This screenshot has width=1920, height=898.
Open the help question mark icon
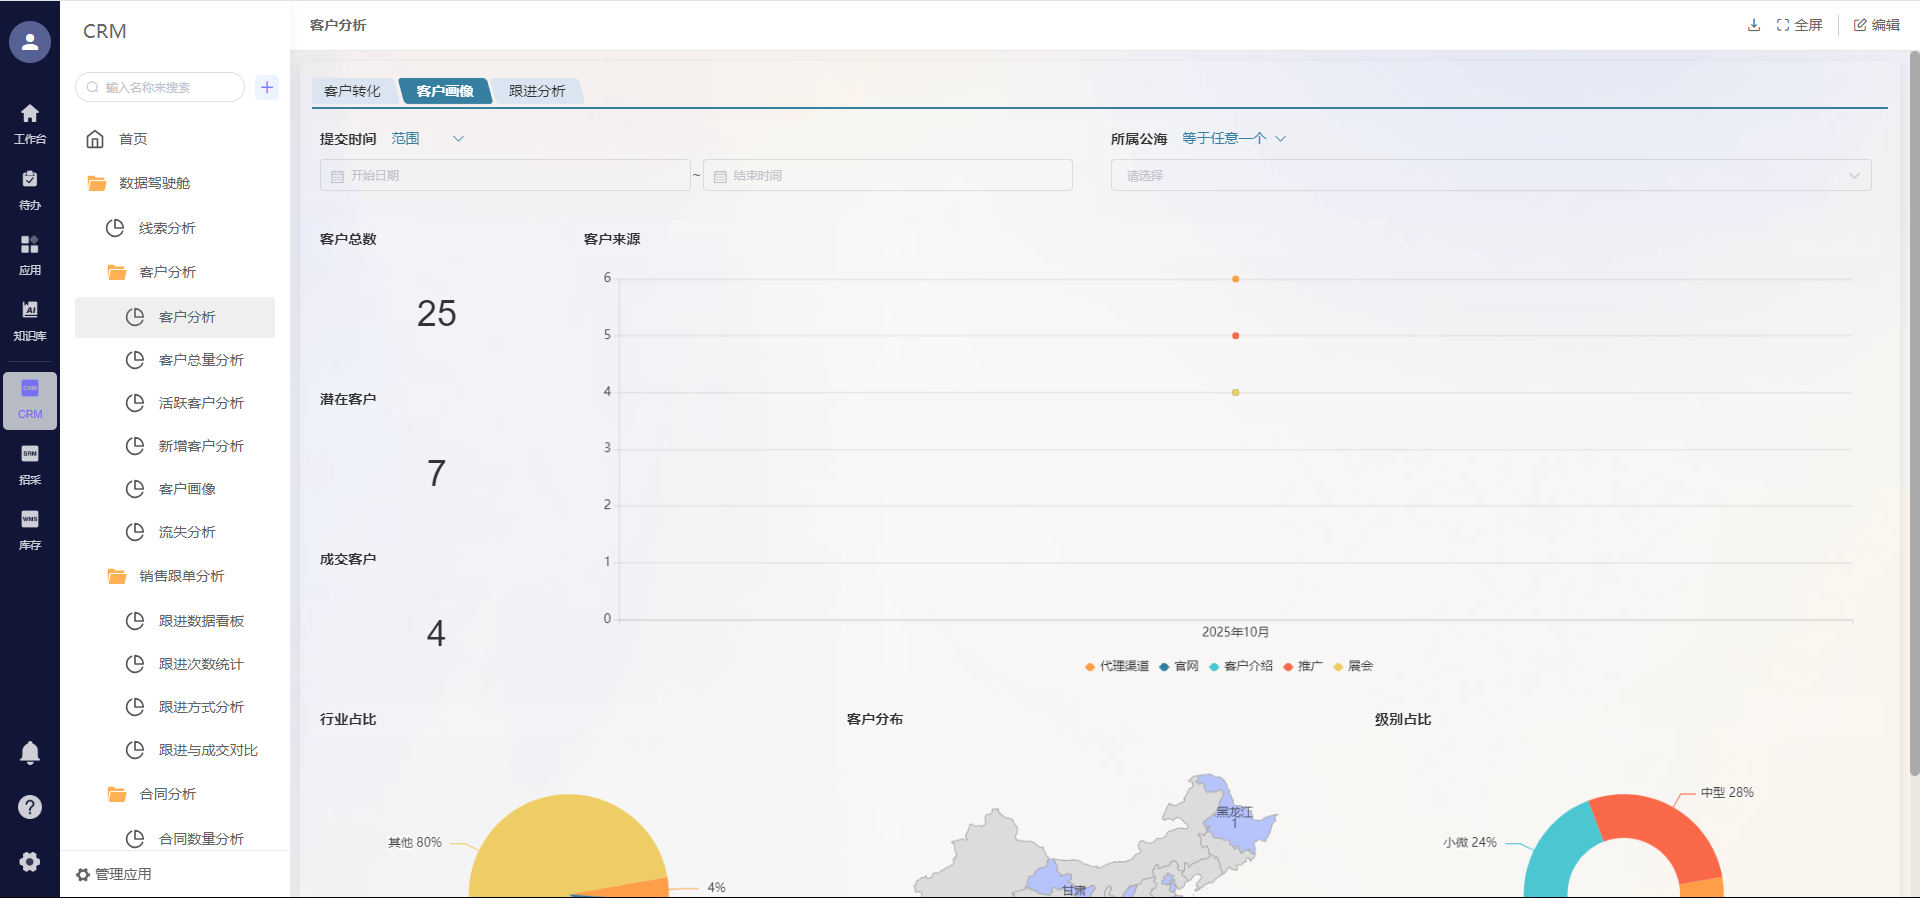tap(30, 807)
